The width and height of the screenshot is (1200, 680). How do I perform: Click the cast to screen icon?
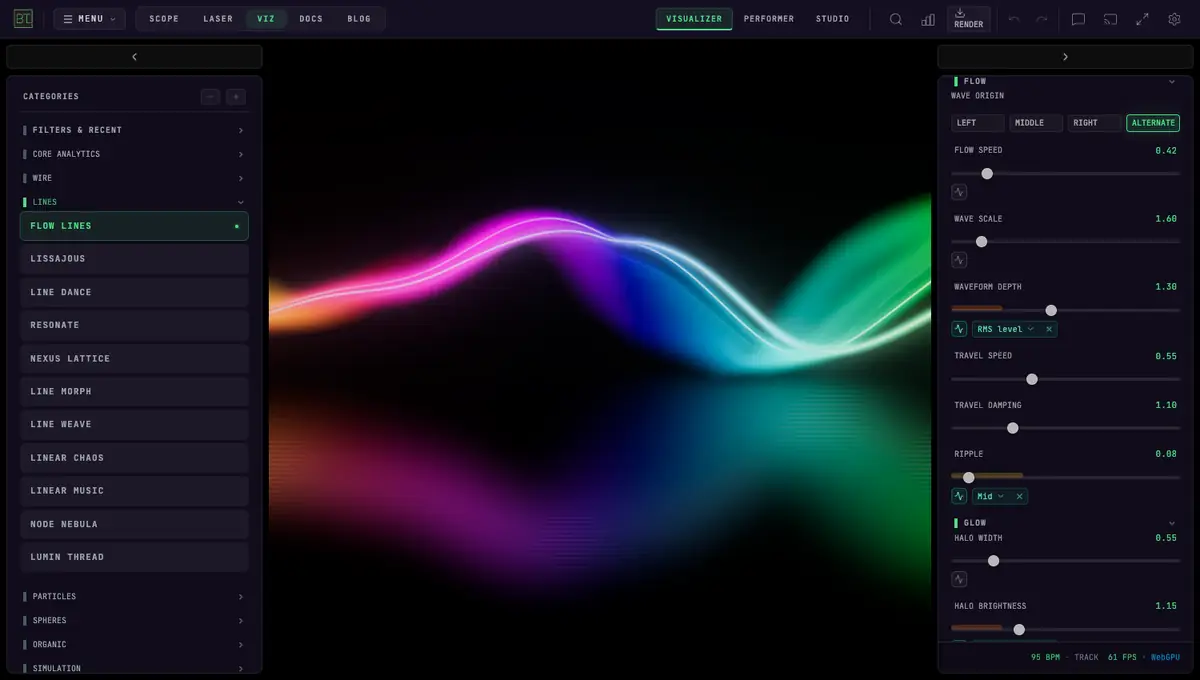[x=1110, y=19]
